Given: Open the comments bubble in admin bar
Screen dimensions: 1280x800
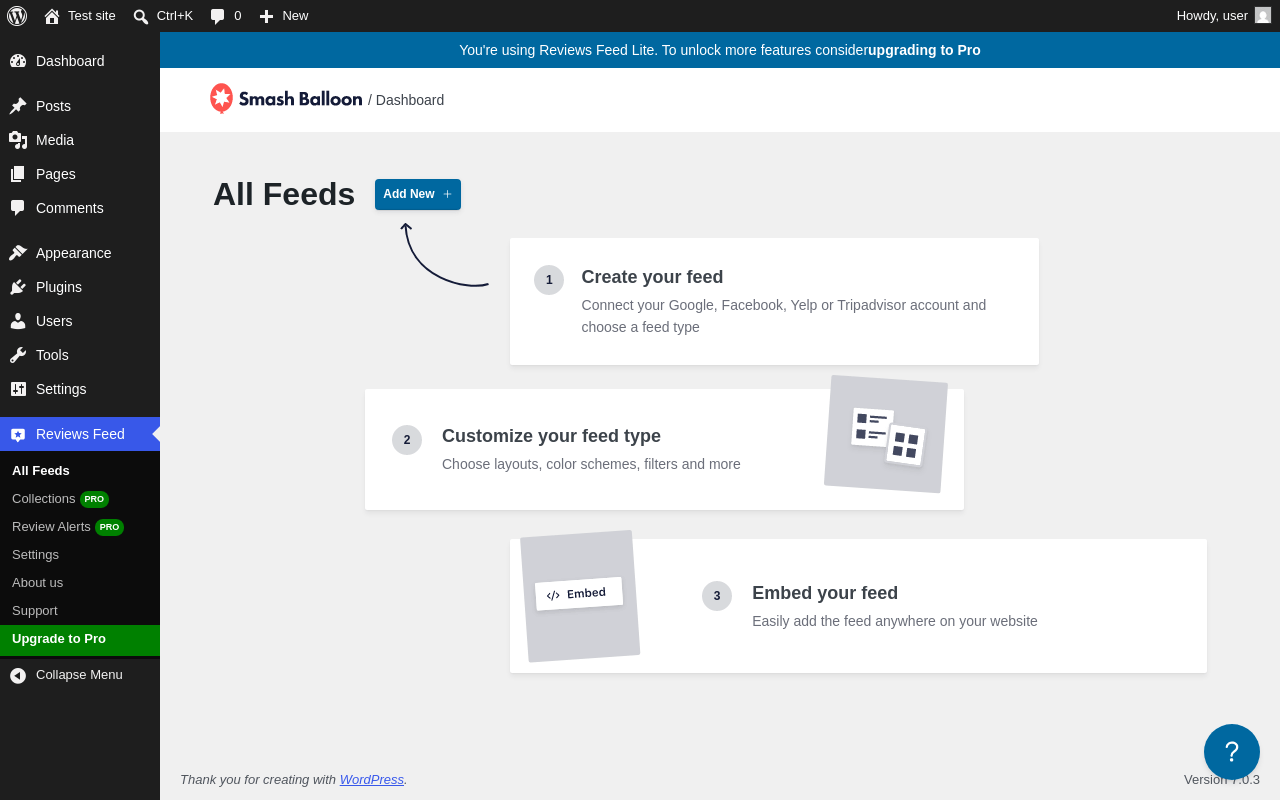Looking at the screenshot, I should tap(217, 16).
